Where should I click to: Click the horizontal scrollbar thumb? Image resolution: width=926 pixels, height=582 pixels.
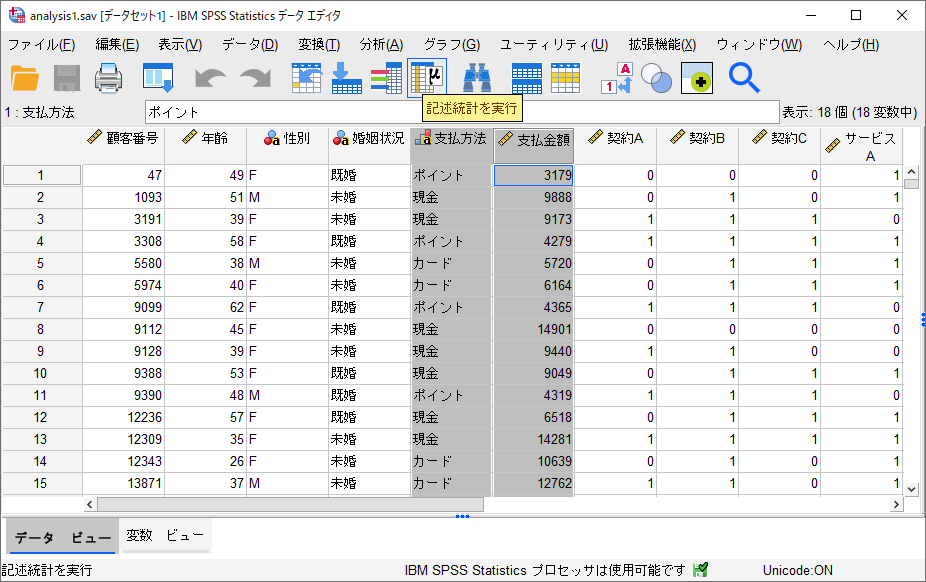(291, 504)
